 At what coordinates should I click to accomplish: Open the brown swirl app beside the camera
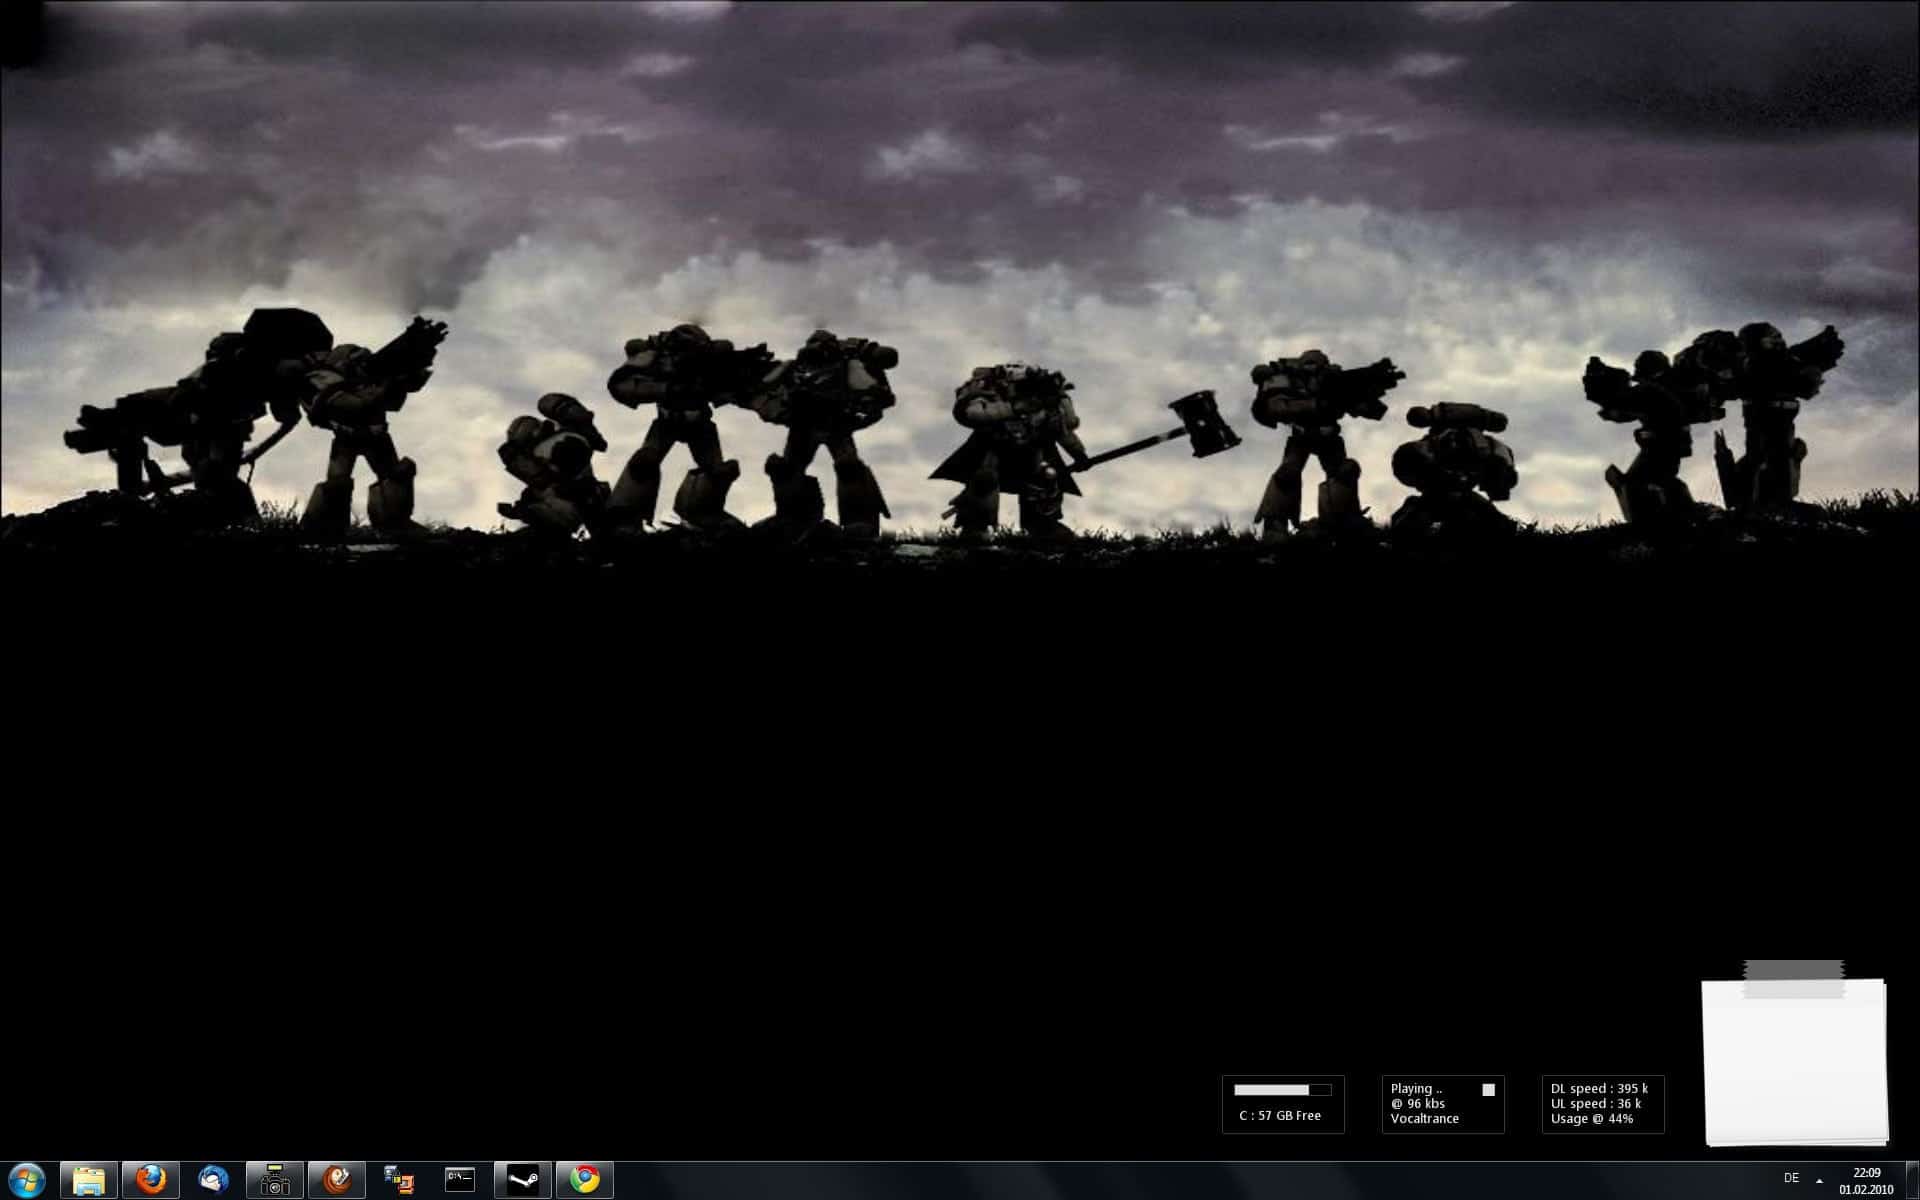(x=337, y=1180)
